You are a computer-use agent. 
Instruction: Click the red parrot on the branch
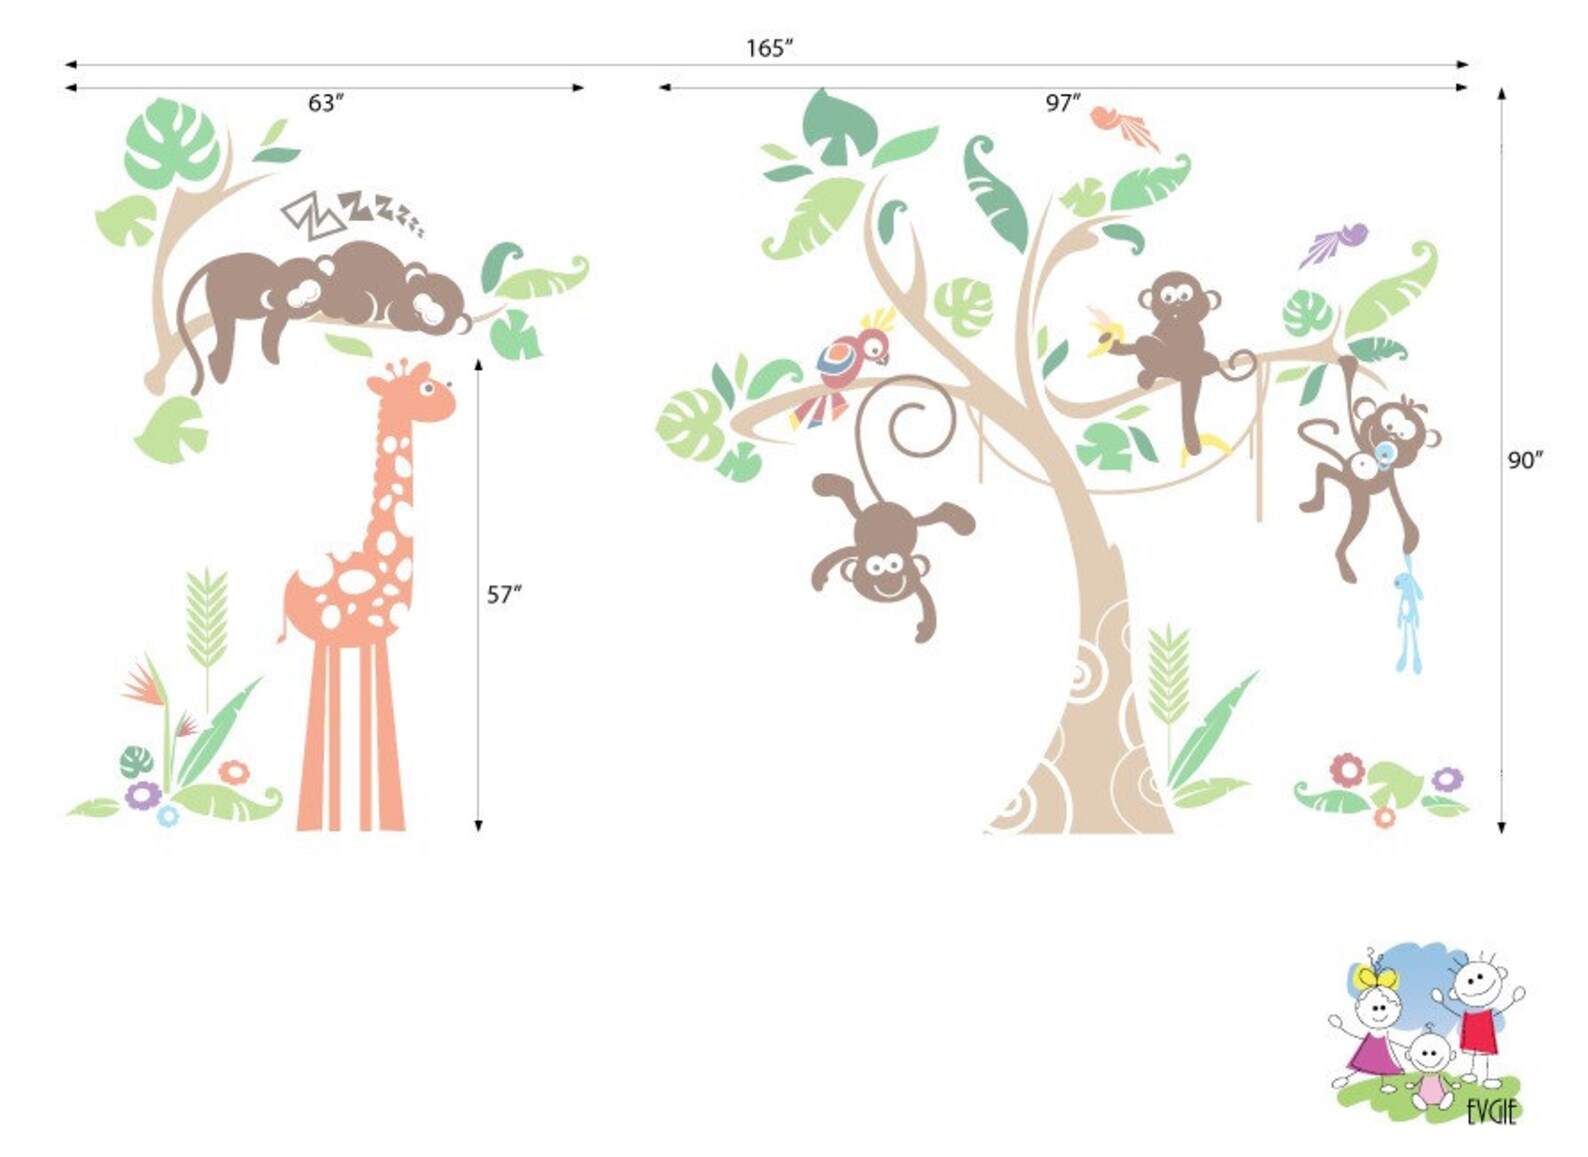(x=843, y=369)
